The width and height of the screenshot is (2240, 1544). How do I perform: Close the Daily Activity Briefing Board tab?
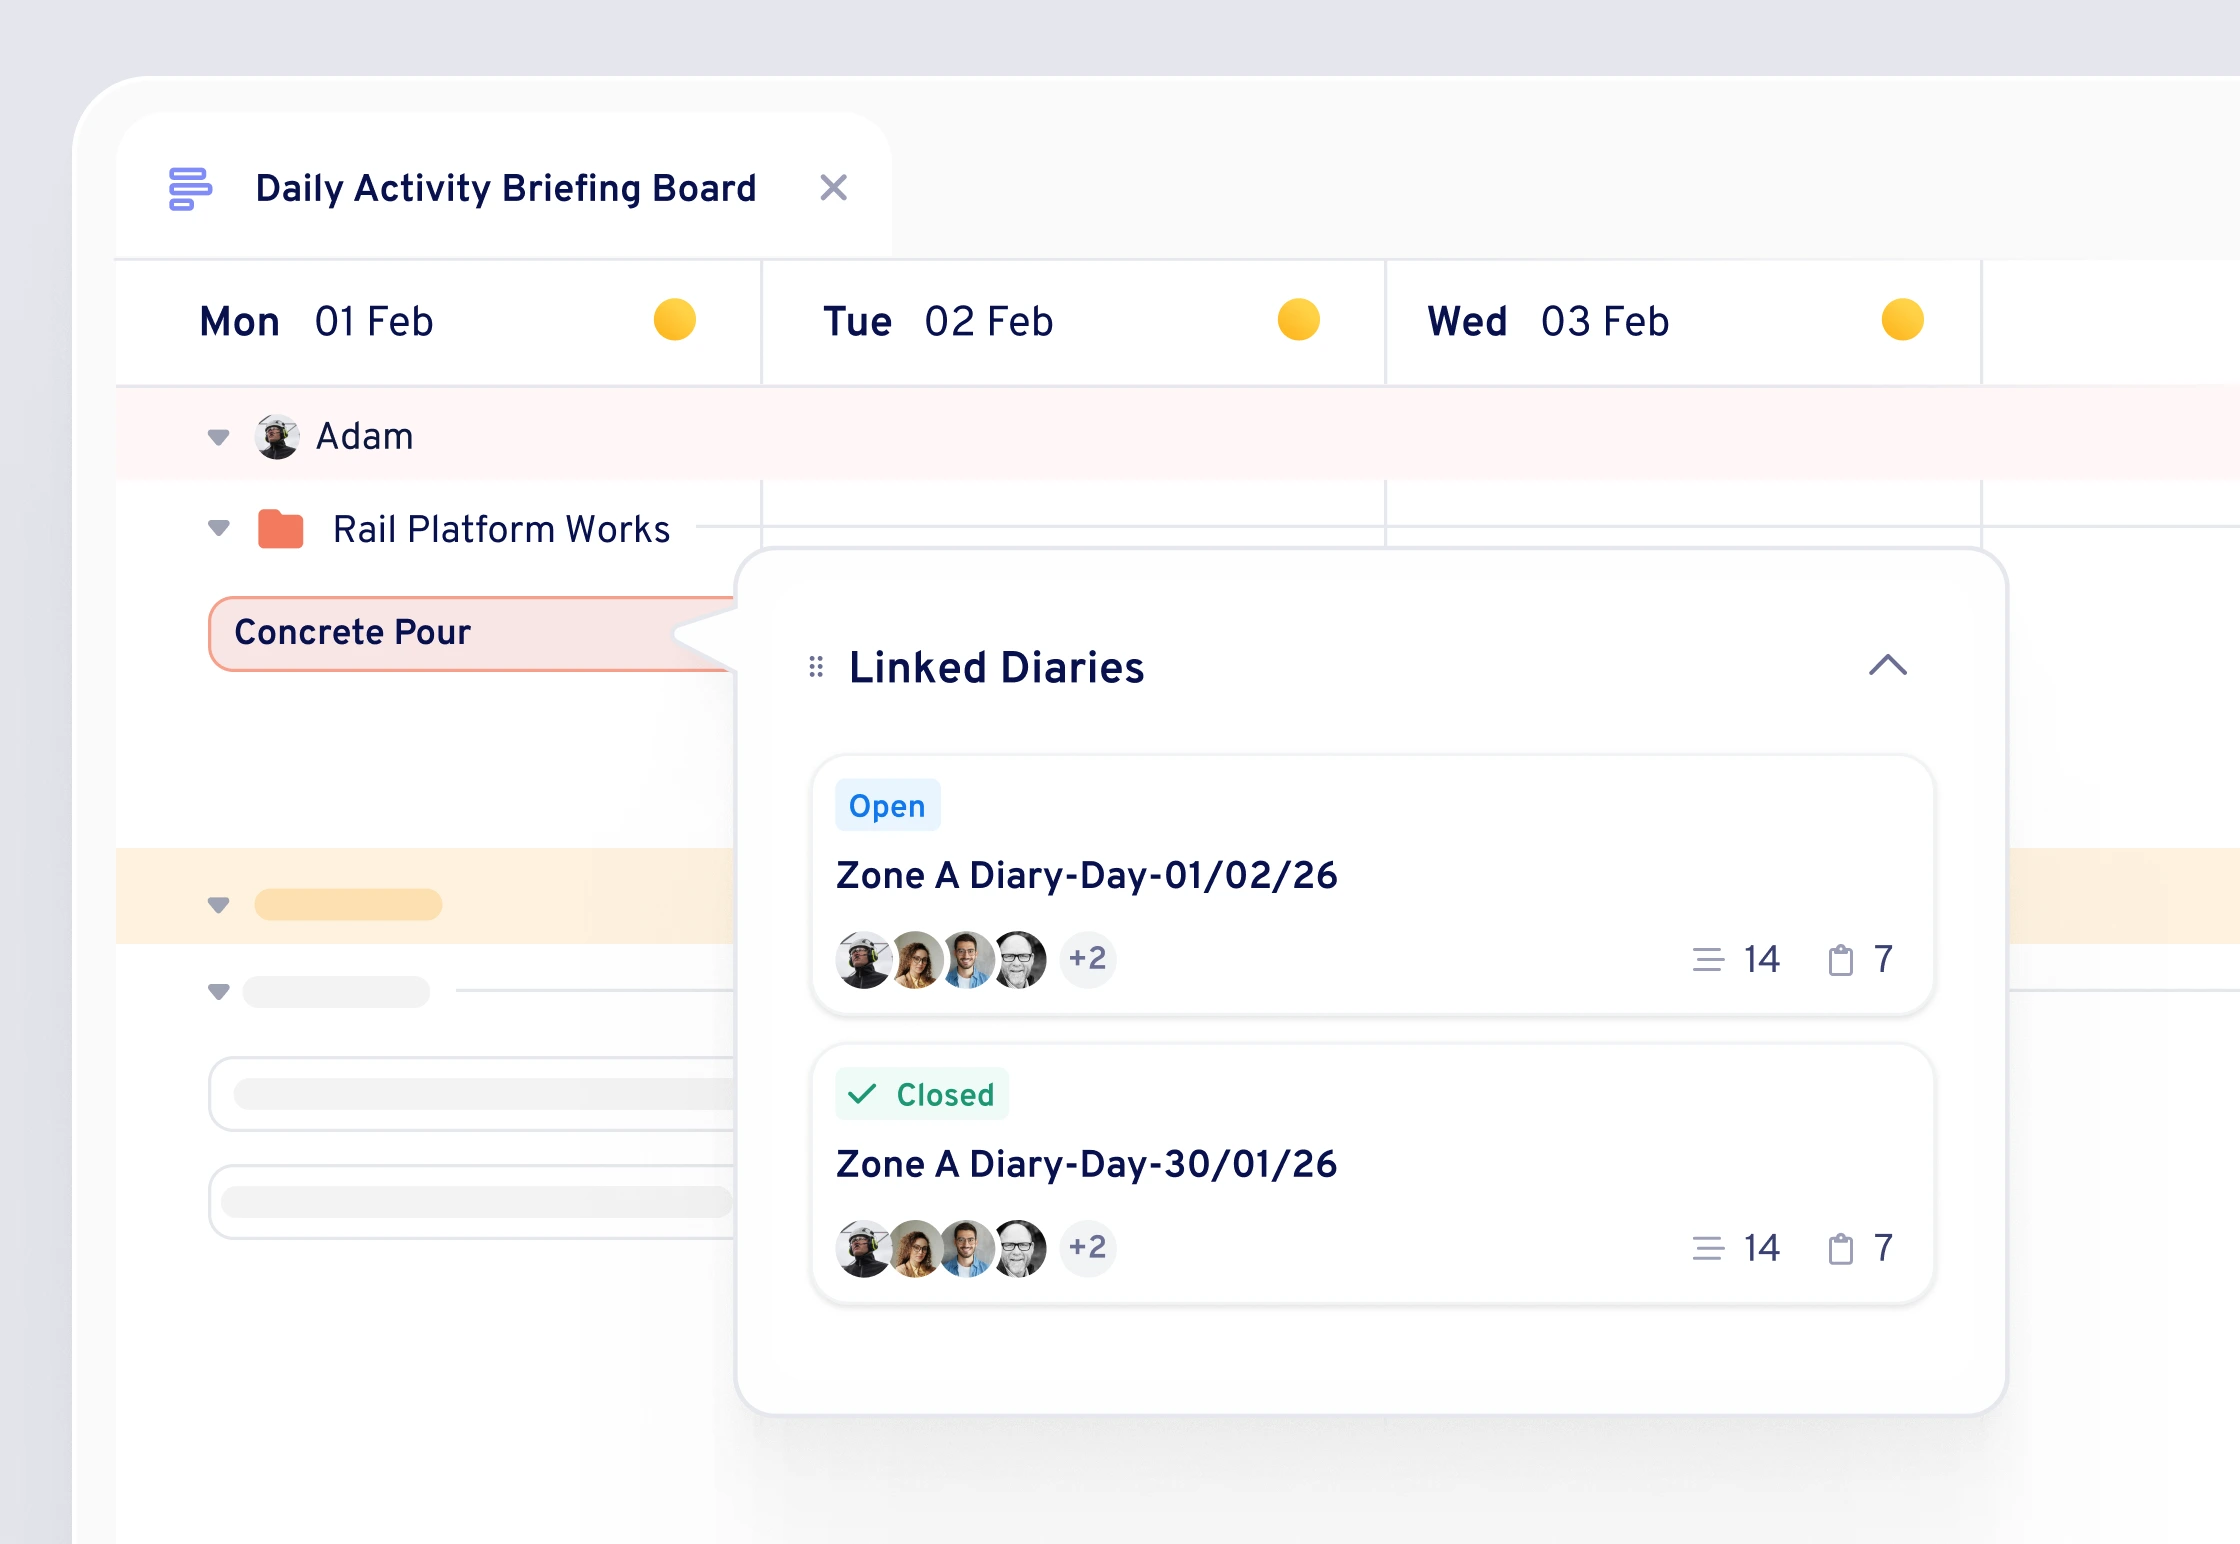coord(833,188)
